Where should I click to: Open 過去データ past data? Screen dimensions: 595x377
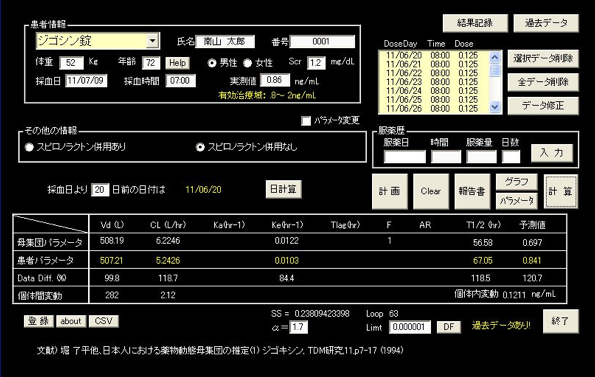[x=546, y=23]
